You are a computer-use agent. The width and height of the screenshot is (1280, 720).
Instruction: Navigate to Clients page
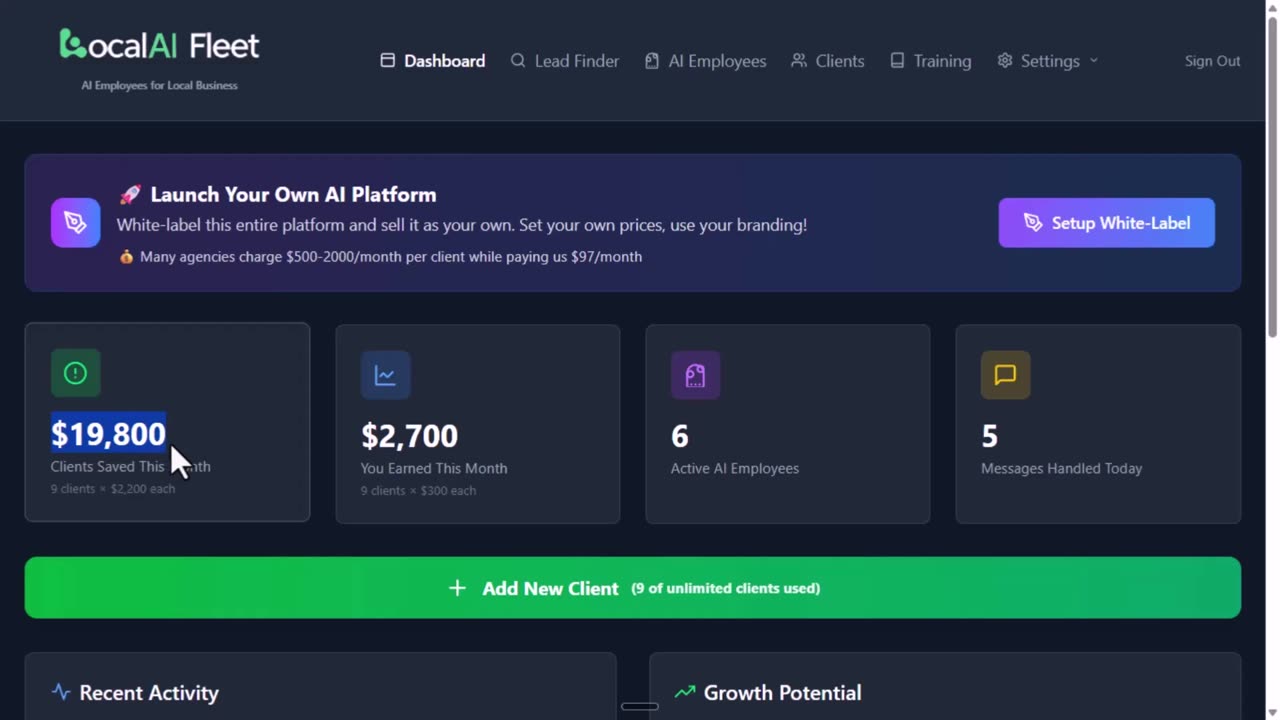point(827,61)
